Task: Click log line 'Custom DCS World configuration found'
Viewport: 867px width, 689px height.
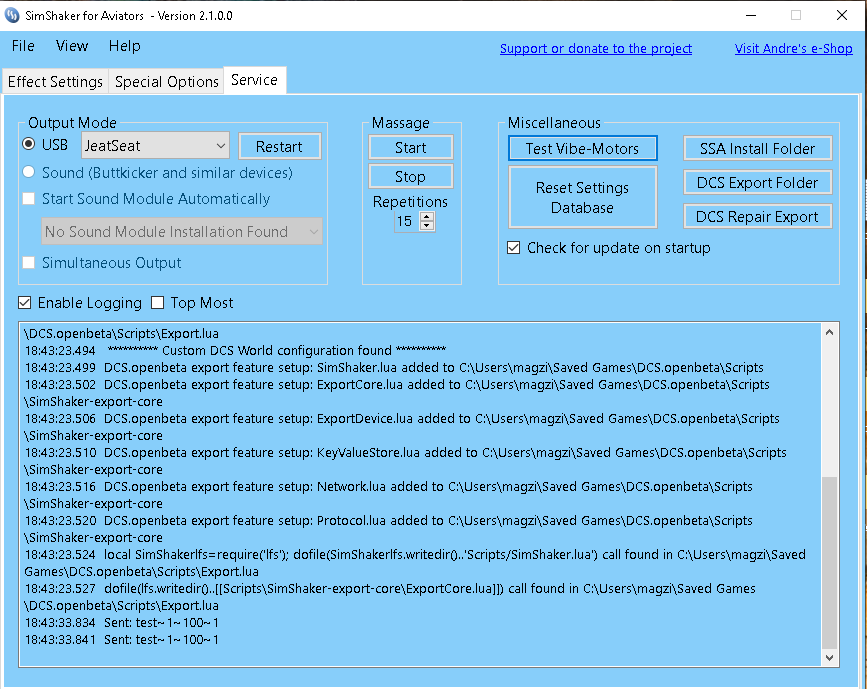Action: (236, 351)
